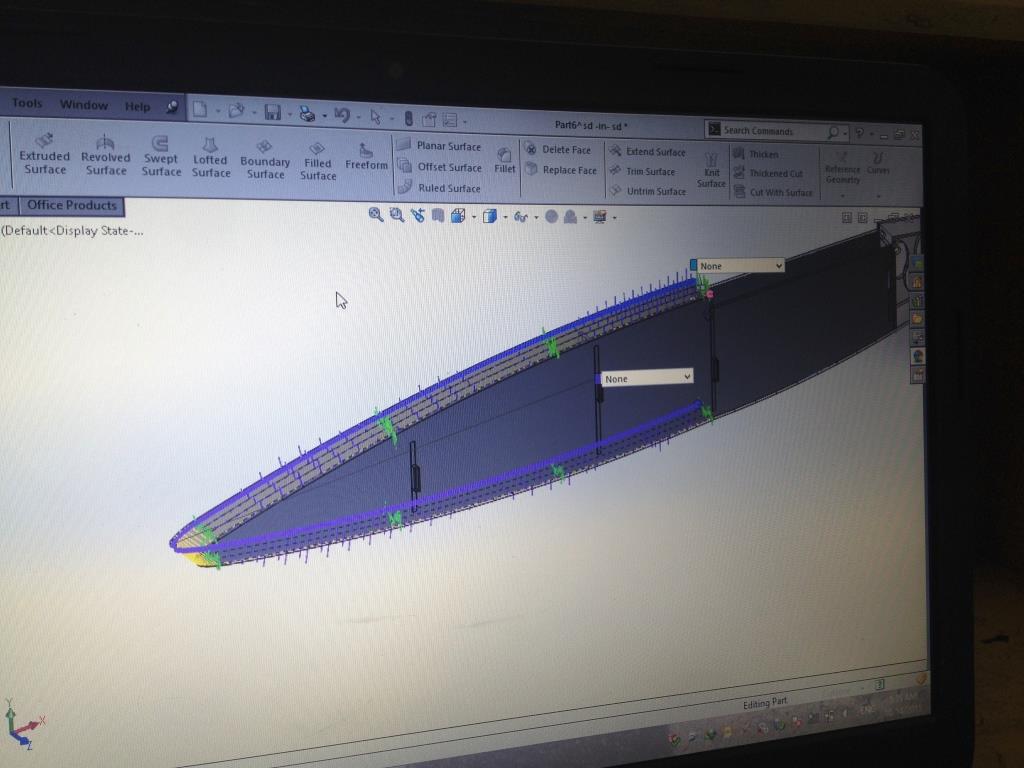
Task: Select the Offset Surface command
Action: pos(440,167)
